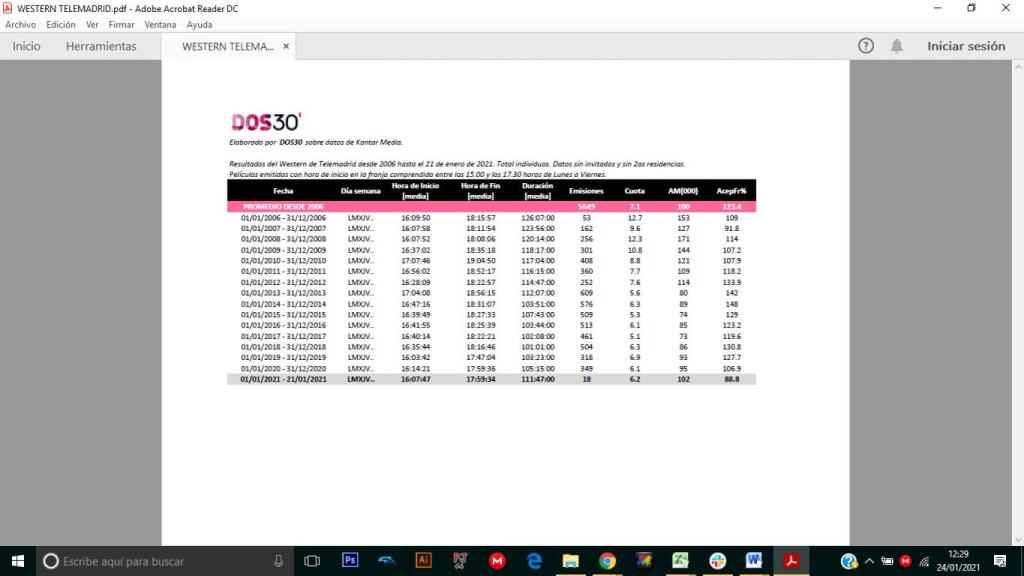Image resolution: width=1024 pixels, height=576 pixels.
Task: Click the 01/01/2021 - 21/01/2021 date cell
Action: (x=283, y=379)
